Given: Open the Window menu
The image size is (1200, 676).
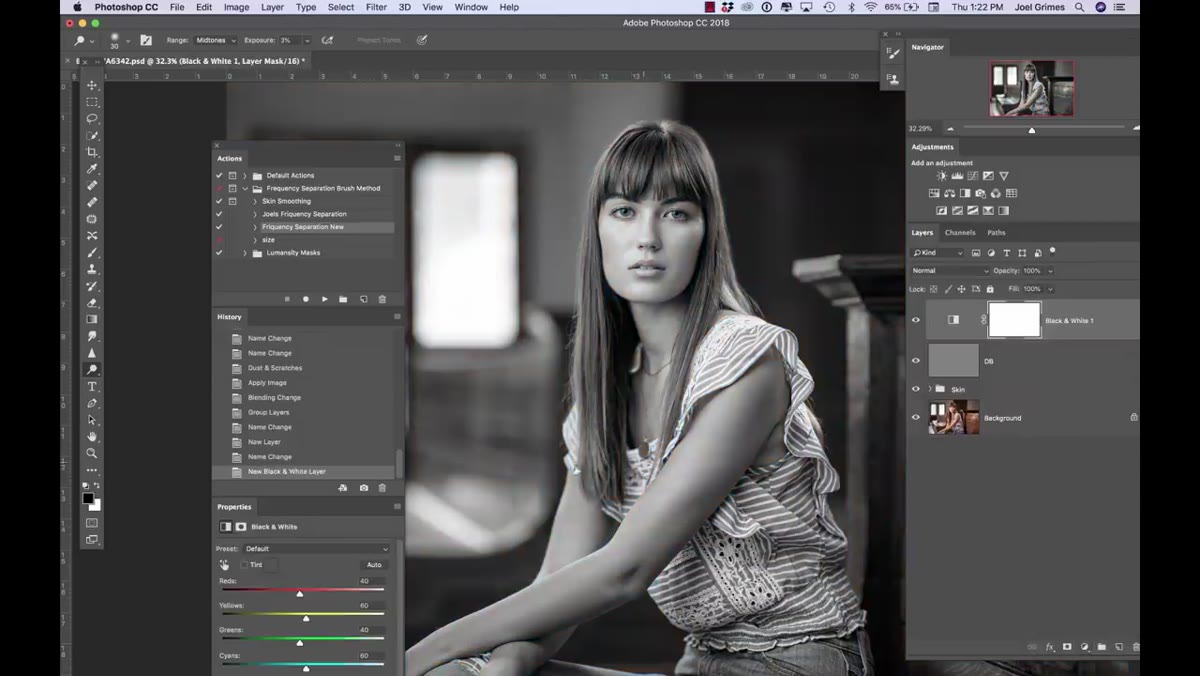Looking at the screenshot, I should tap(471, 7).
